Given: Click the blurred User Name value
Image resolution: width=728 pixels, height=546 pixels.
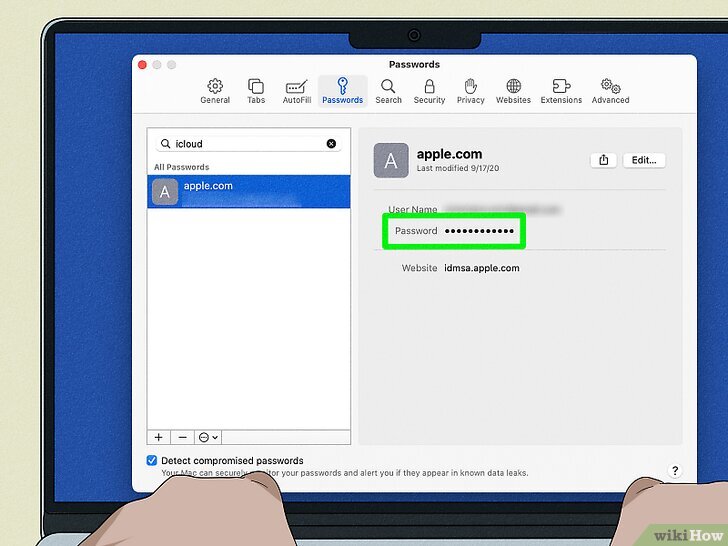Looking at the screenshot, I should click(503, 209).
